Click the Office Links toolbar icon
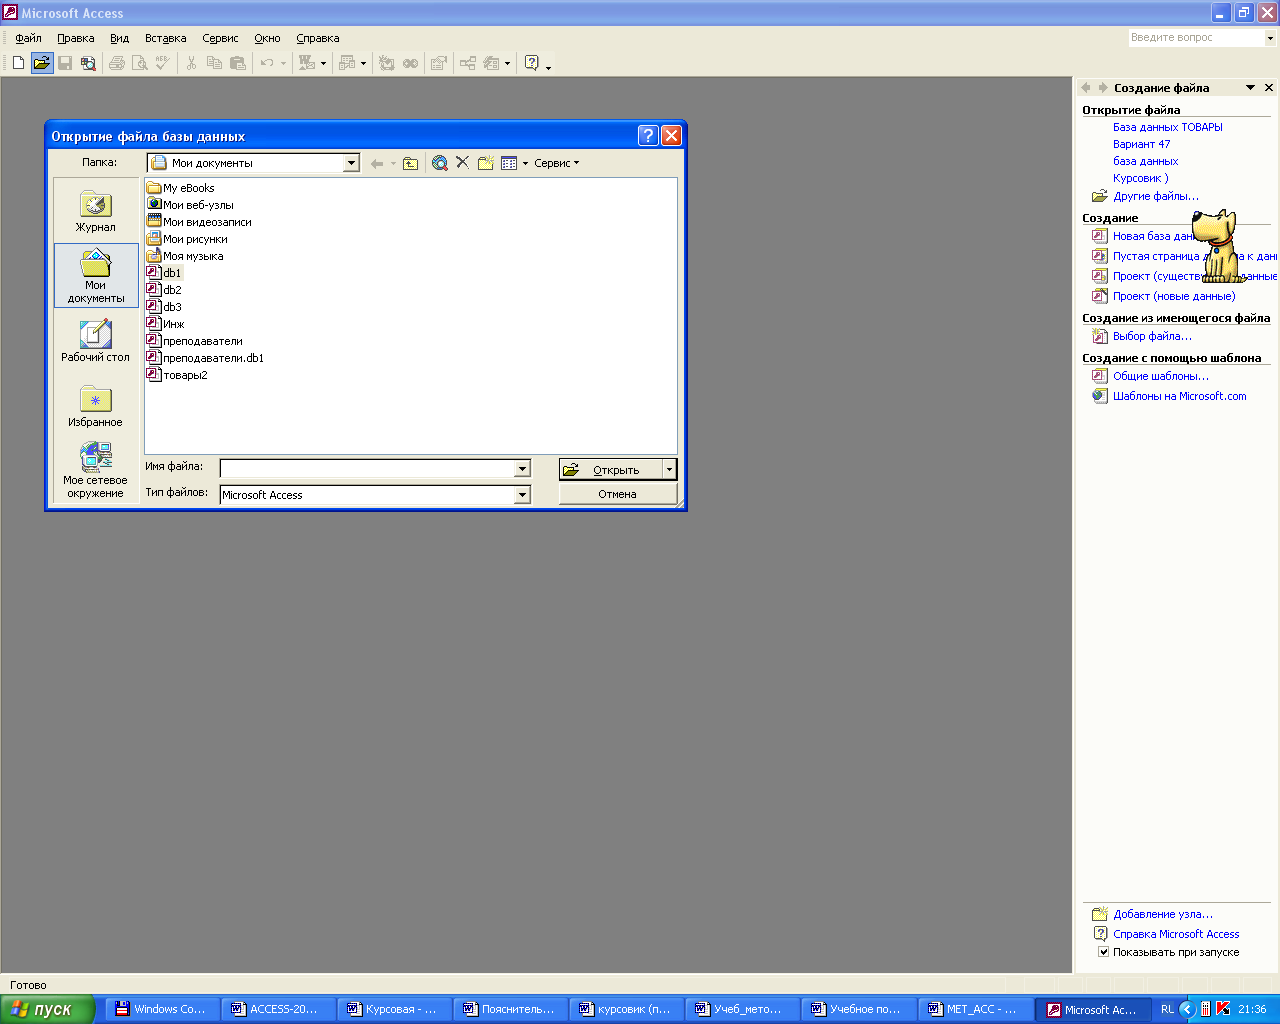The height and width of the screenshot is (1024, 1280). [307, 63]
